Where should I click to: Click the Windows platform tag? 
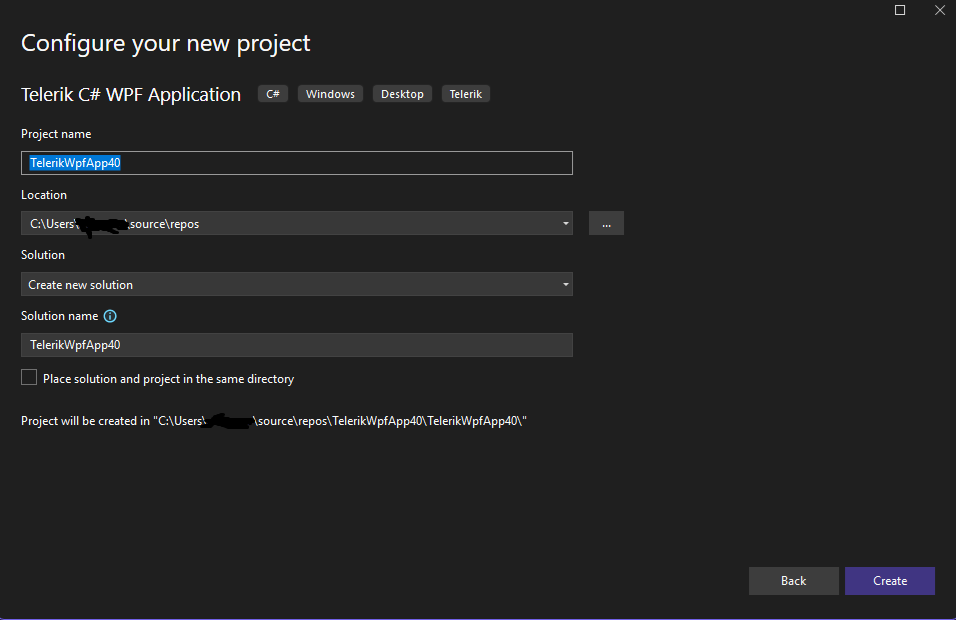tap(330, 94)
